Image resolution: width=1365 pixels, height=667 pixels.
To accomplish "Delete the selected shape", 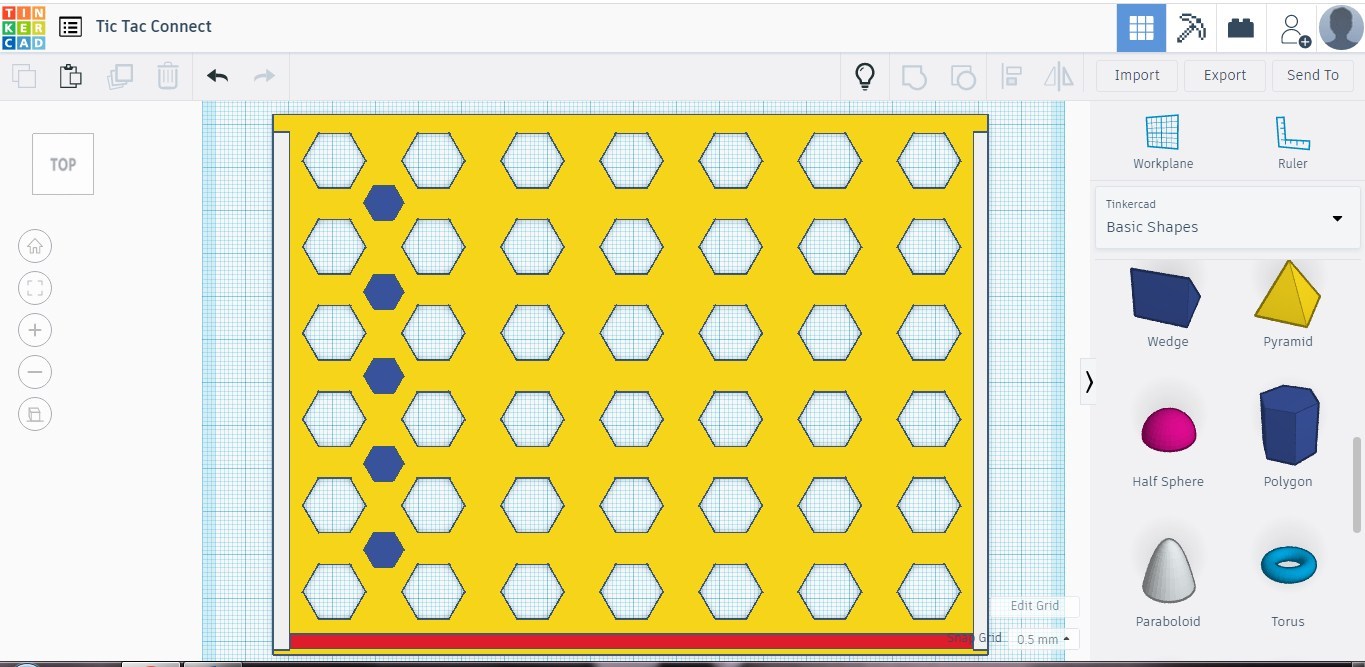I will pyautogui.click(x=167, y=75).
